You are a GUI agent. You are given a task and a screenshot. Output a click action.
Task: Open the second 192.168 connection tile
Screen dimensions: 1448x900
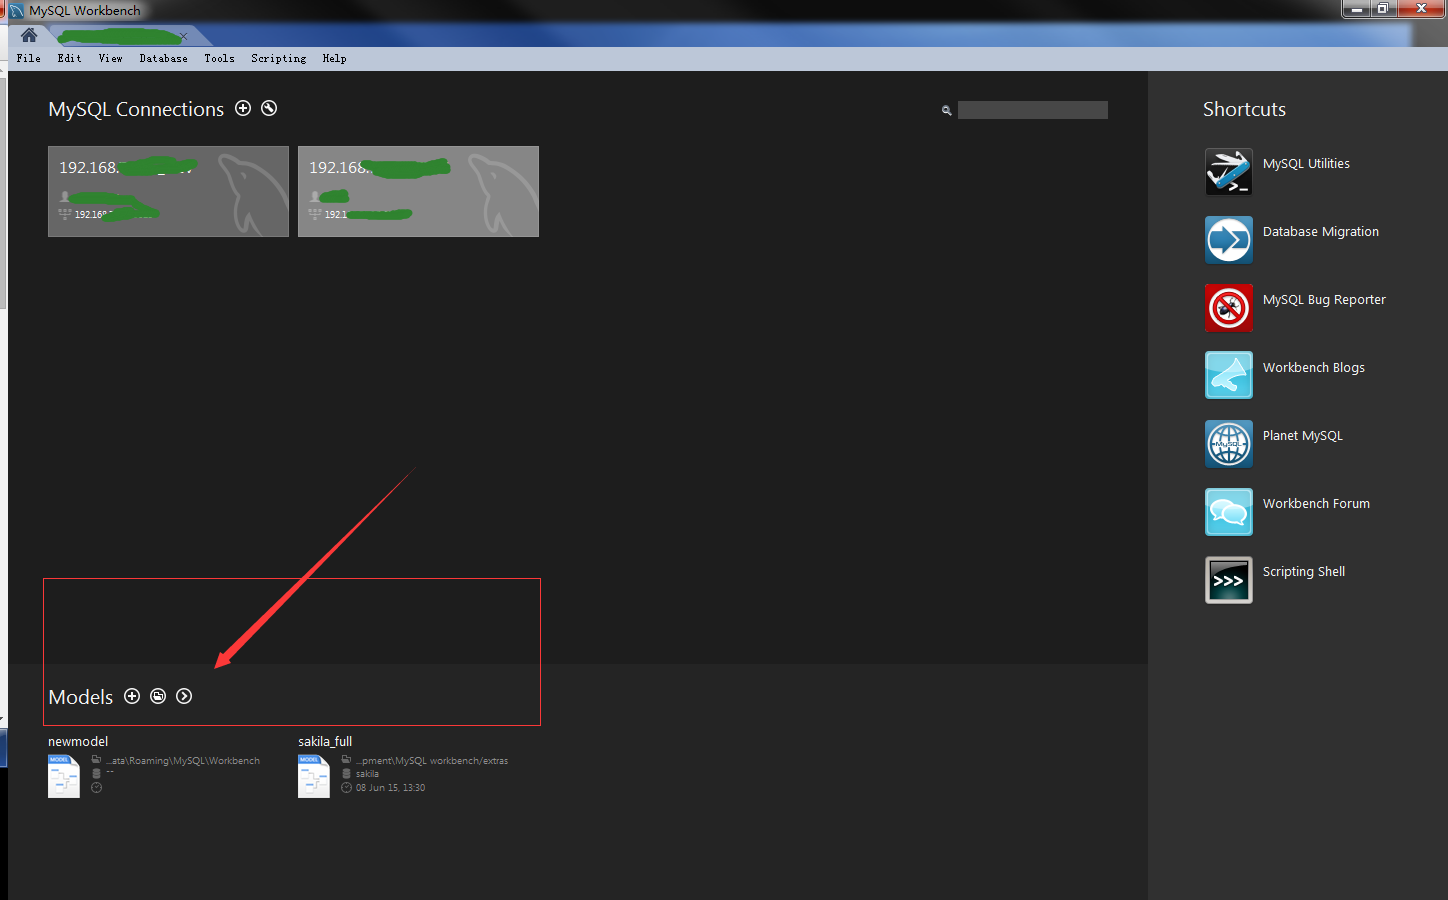point(418,191)
